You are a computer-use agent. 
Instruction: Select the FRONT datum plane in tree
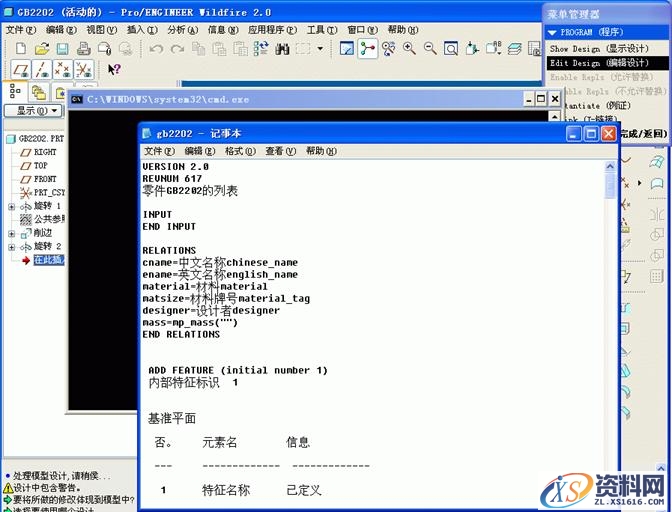click(x=45, y=179)
